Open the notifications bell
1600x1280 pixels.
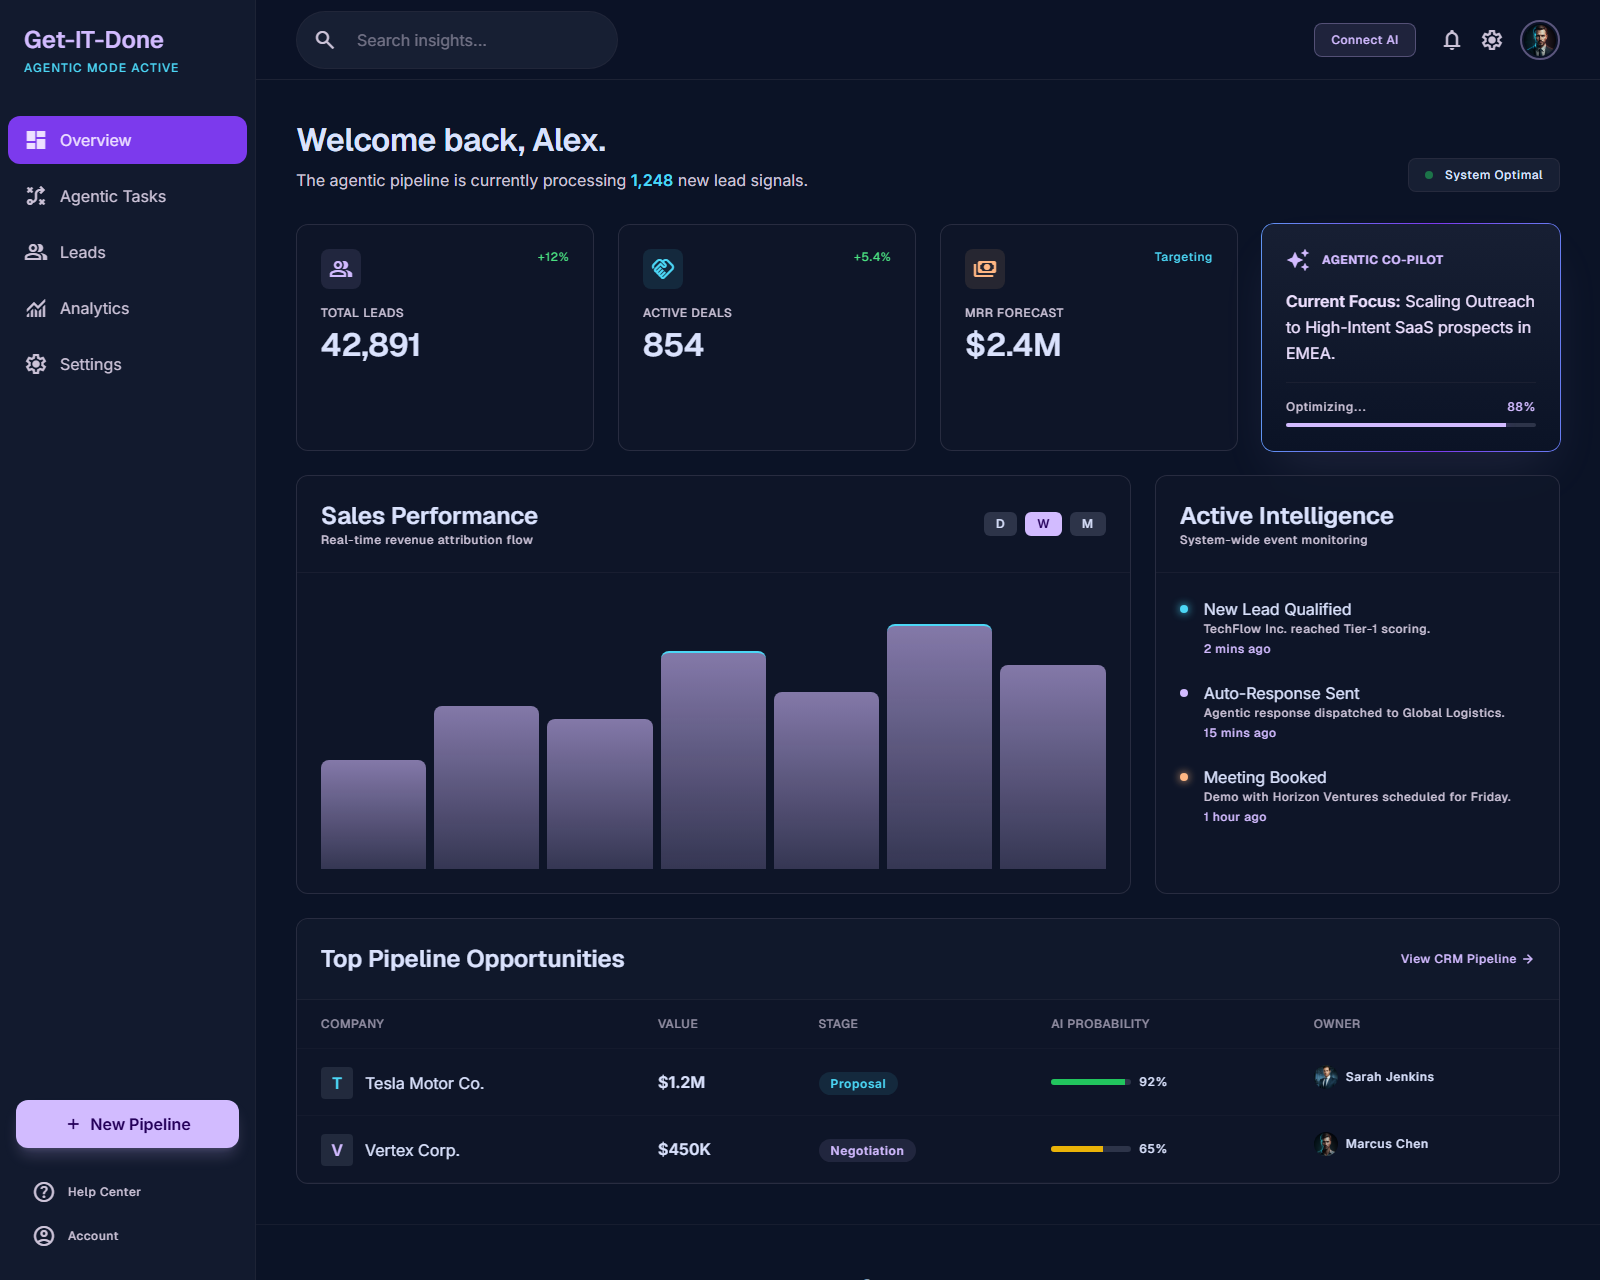point(1452,40)
